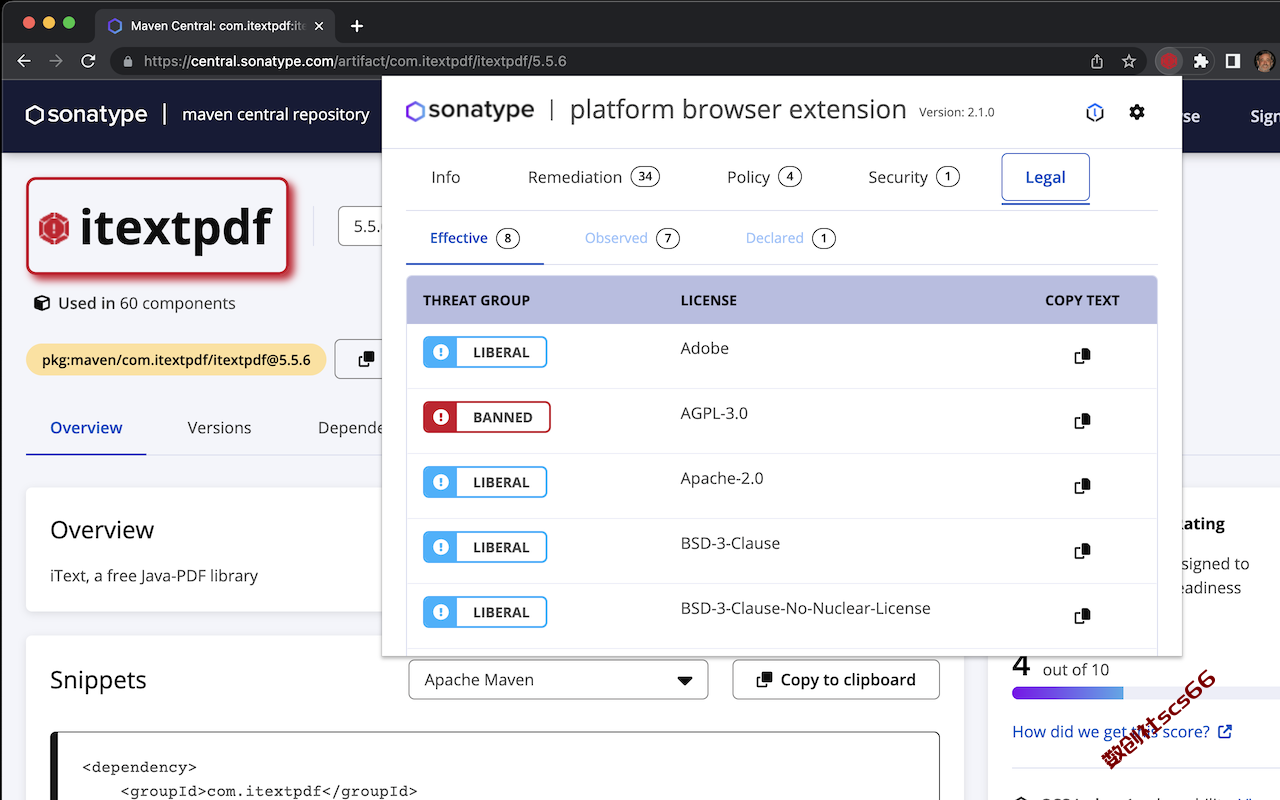The width and height of the screenshot is (1280, 800).
Task: Click LIBERAL badge in Apache-2.0 row
Action: pyautogui.click(x=485, y=482)
